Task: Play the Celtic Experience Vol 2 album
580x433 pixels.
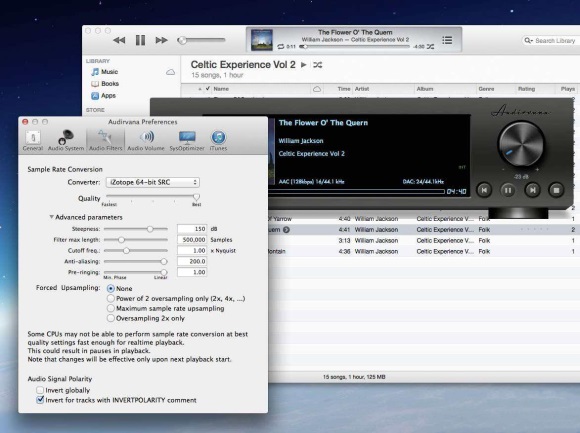Action: pos(304,65)
